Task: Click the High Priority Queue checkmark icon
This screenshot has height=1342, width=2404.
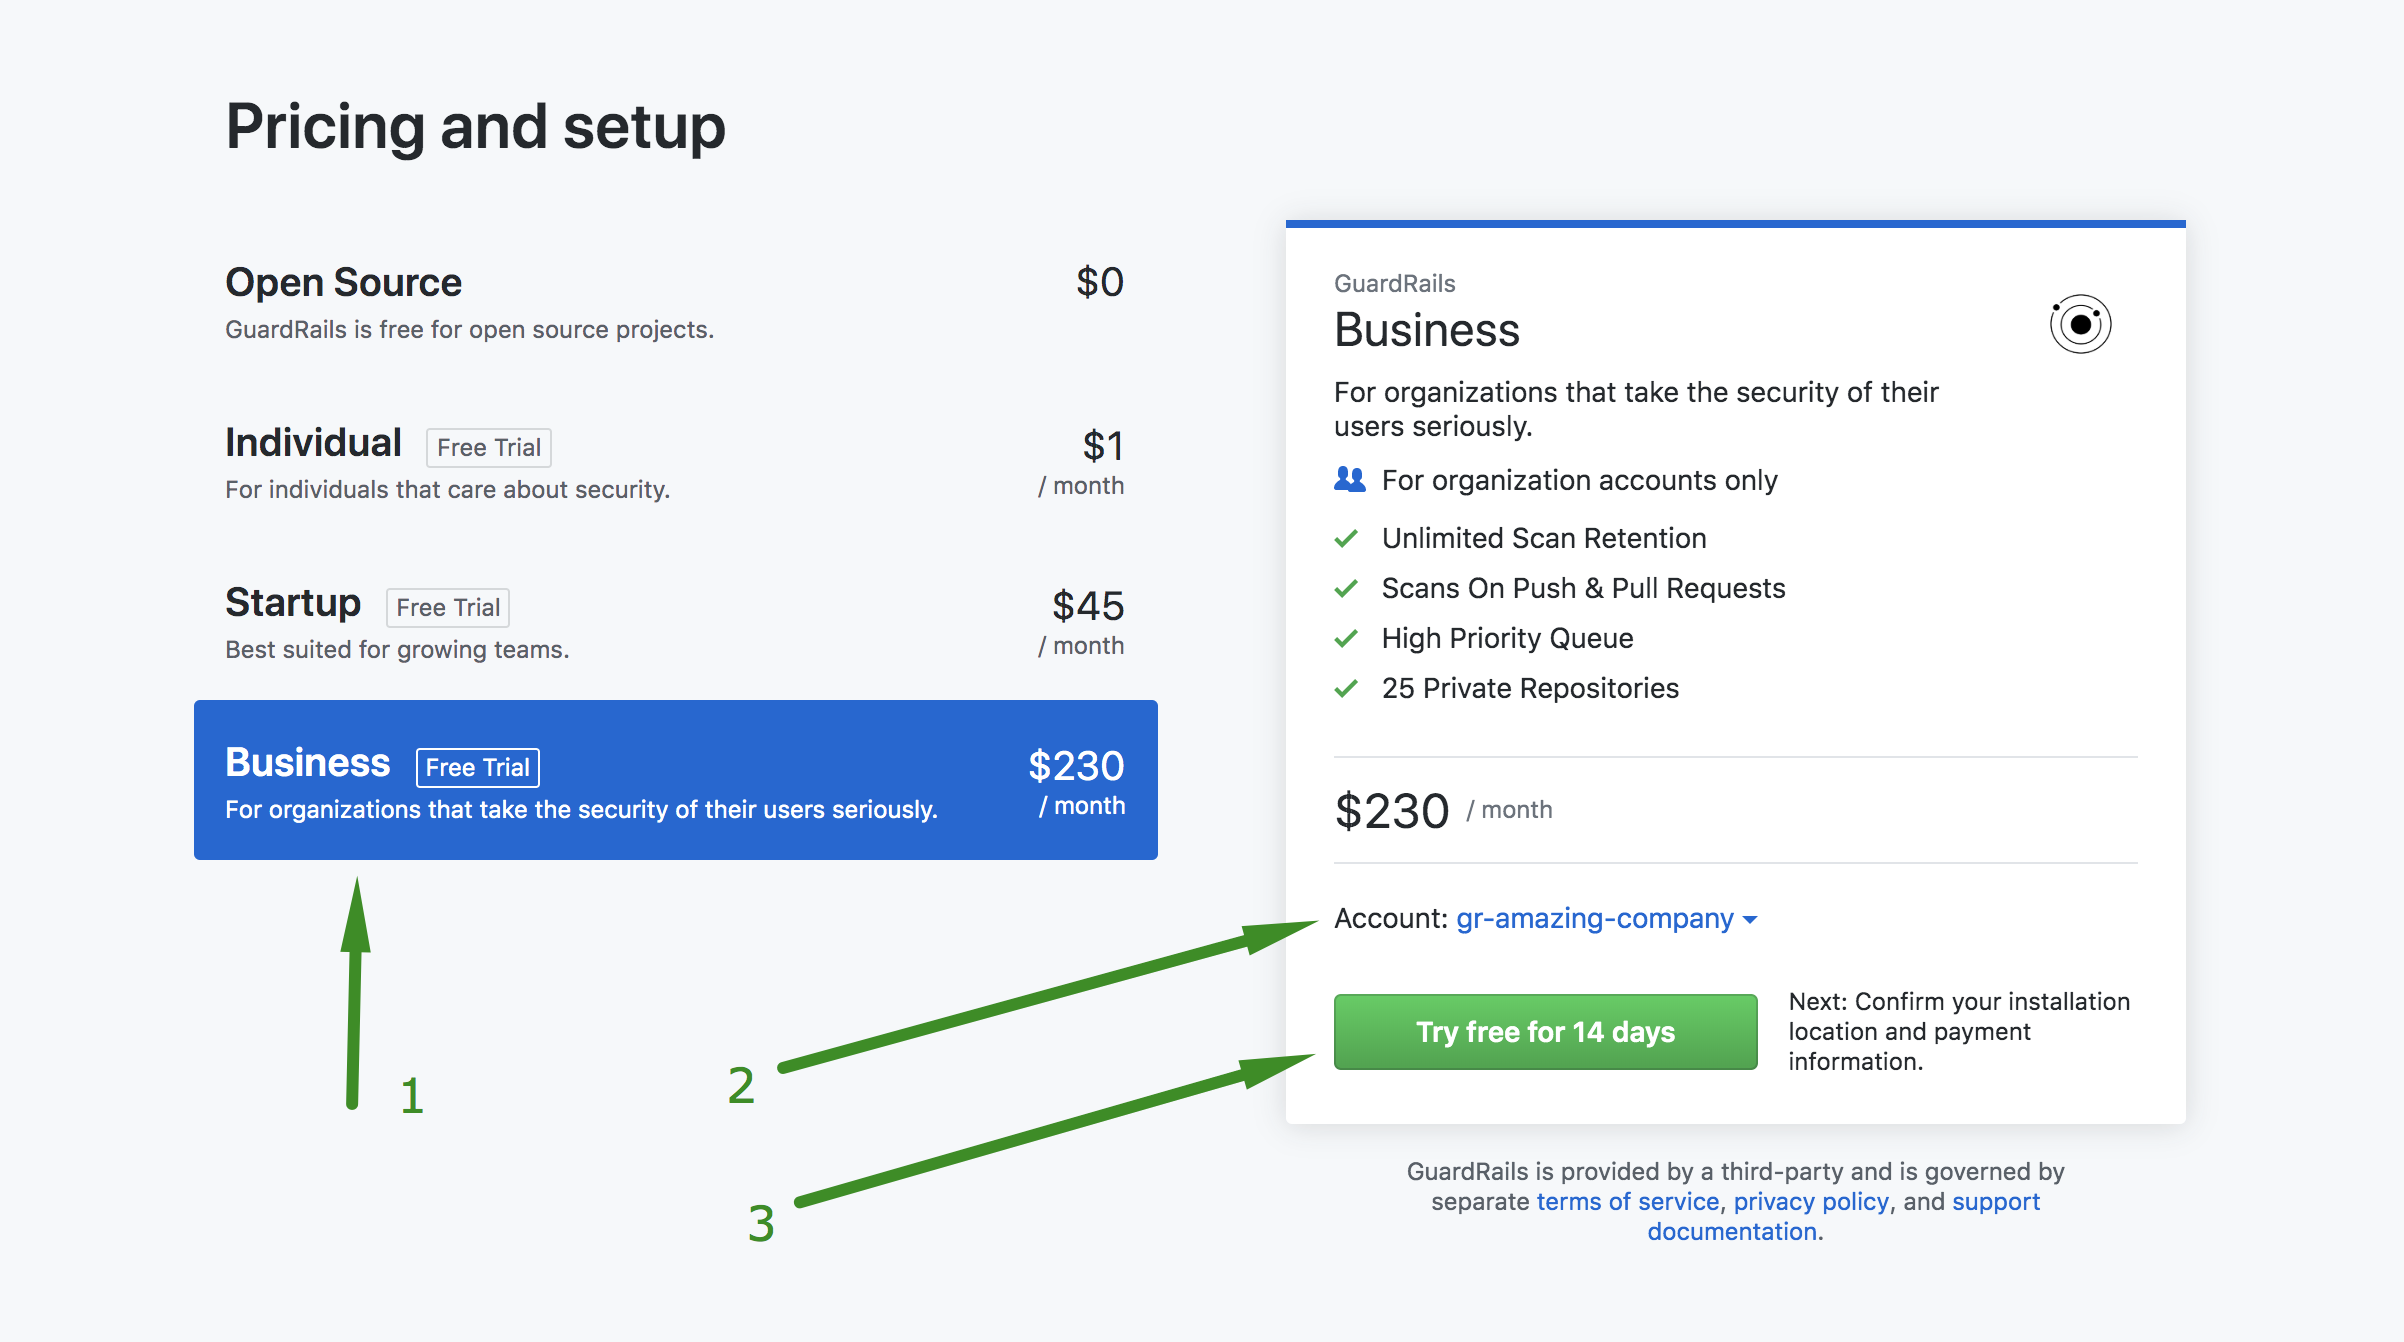Action: (1346, 639)
